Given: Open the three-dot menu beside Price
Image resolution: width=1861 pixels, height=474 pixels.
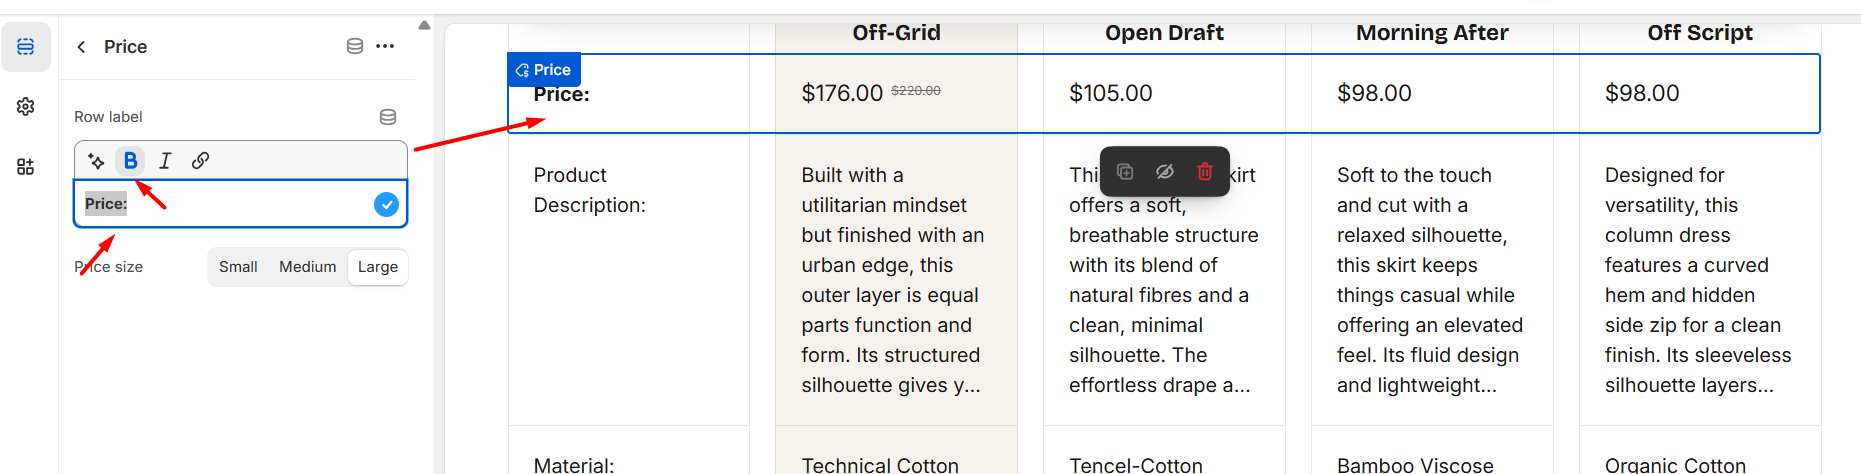Looking at the screenshot, I should 385,46.
